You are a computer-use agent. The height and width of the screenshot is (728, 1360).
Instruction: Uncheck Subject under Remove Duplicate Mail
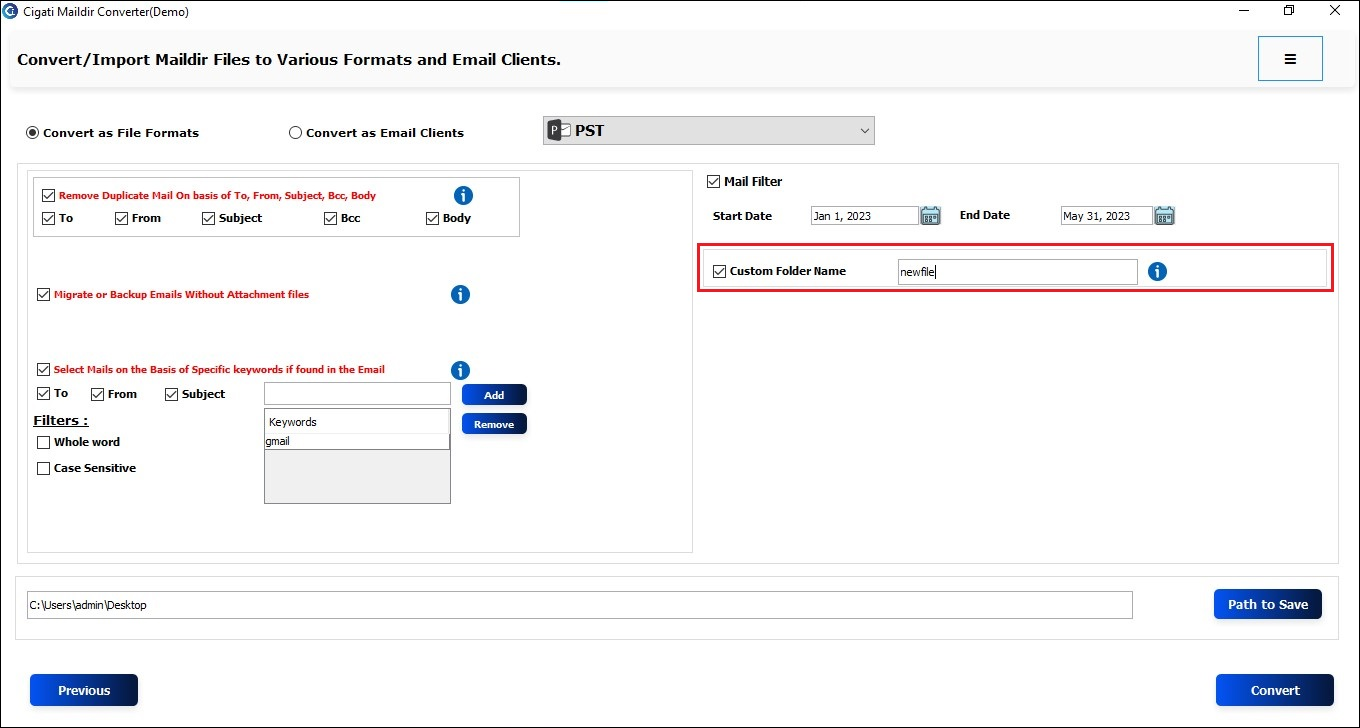point(208,218)
